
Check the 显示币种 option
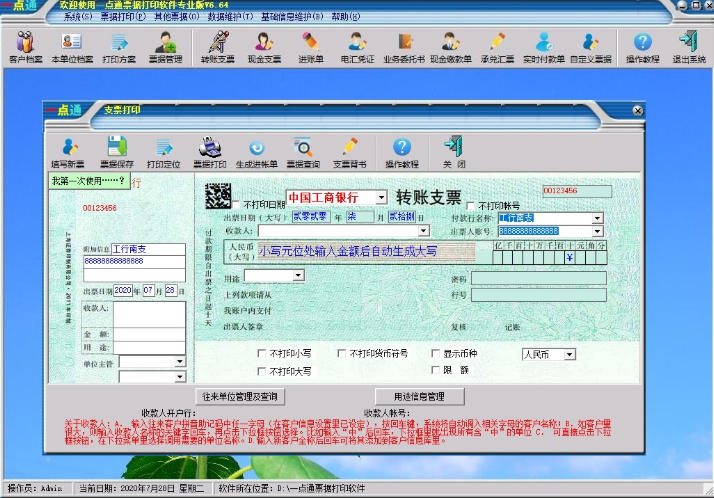[x=435, y=353]
